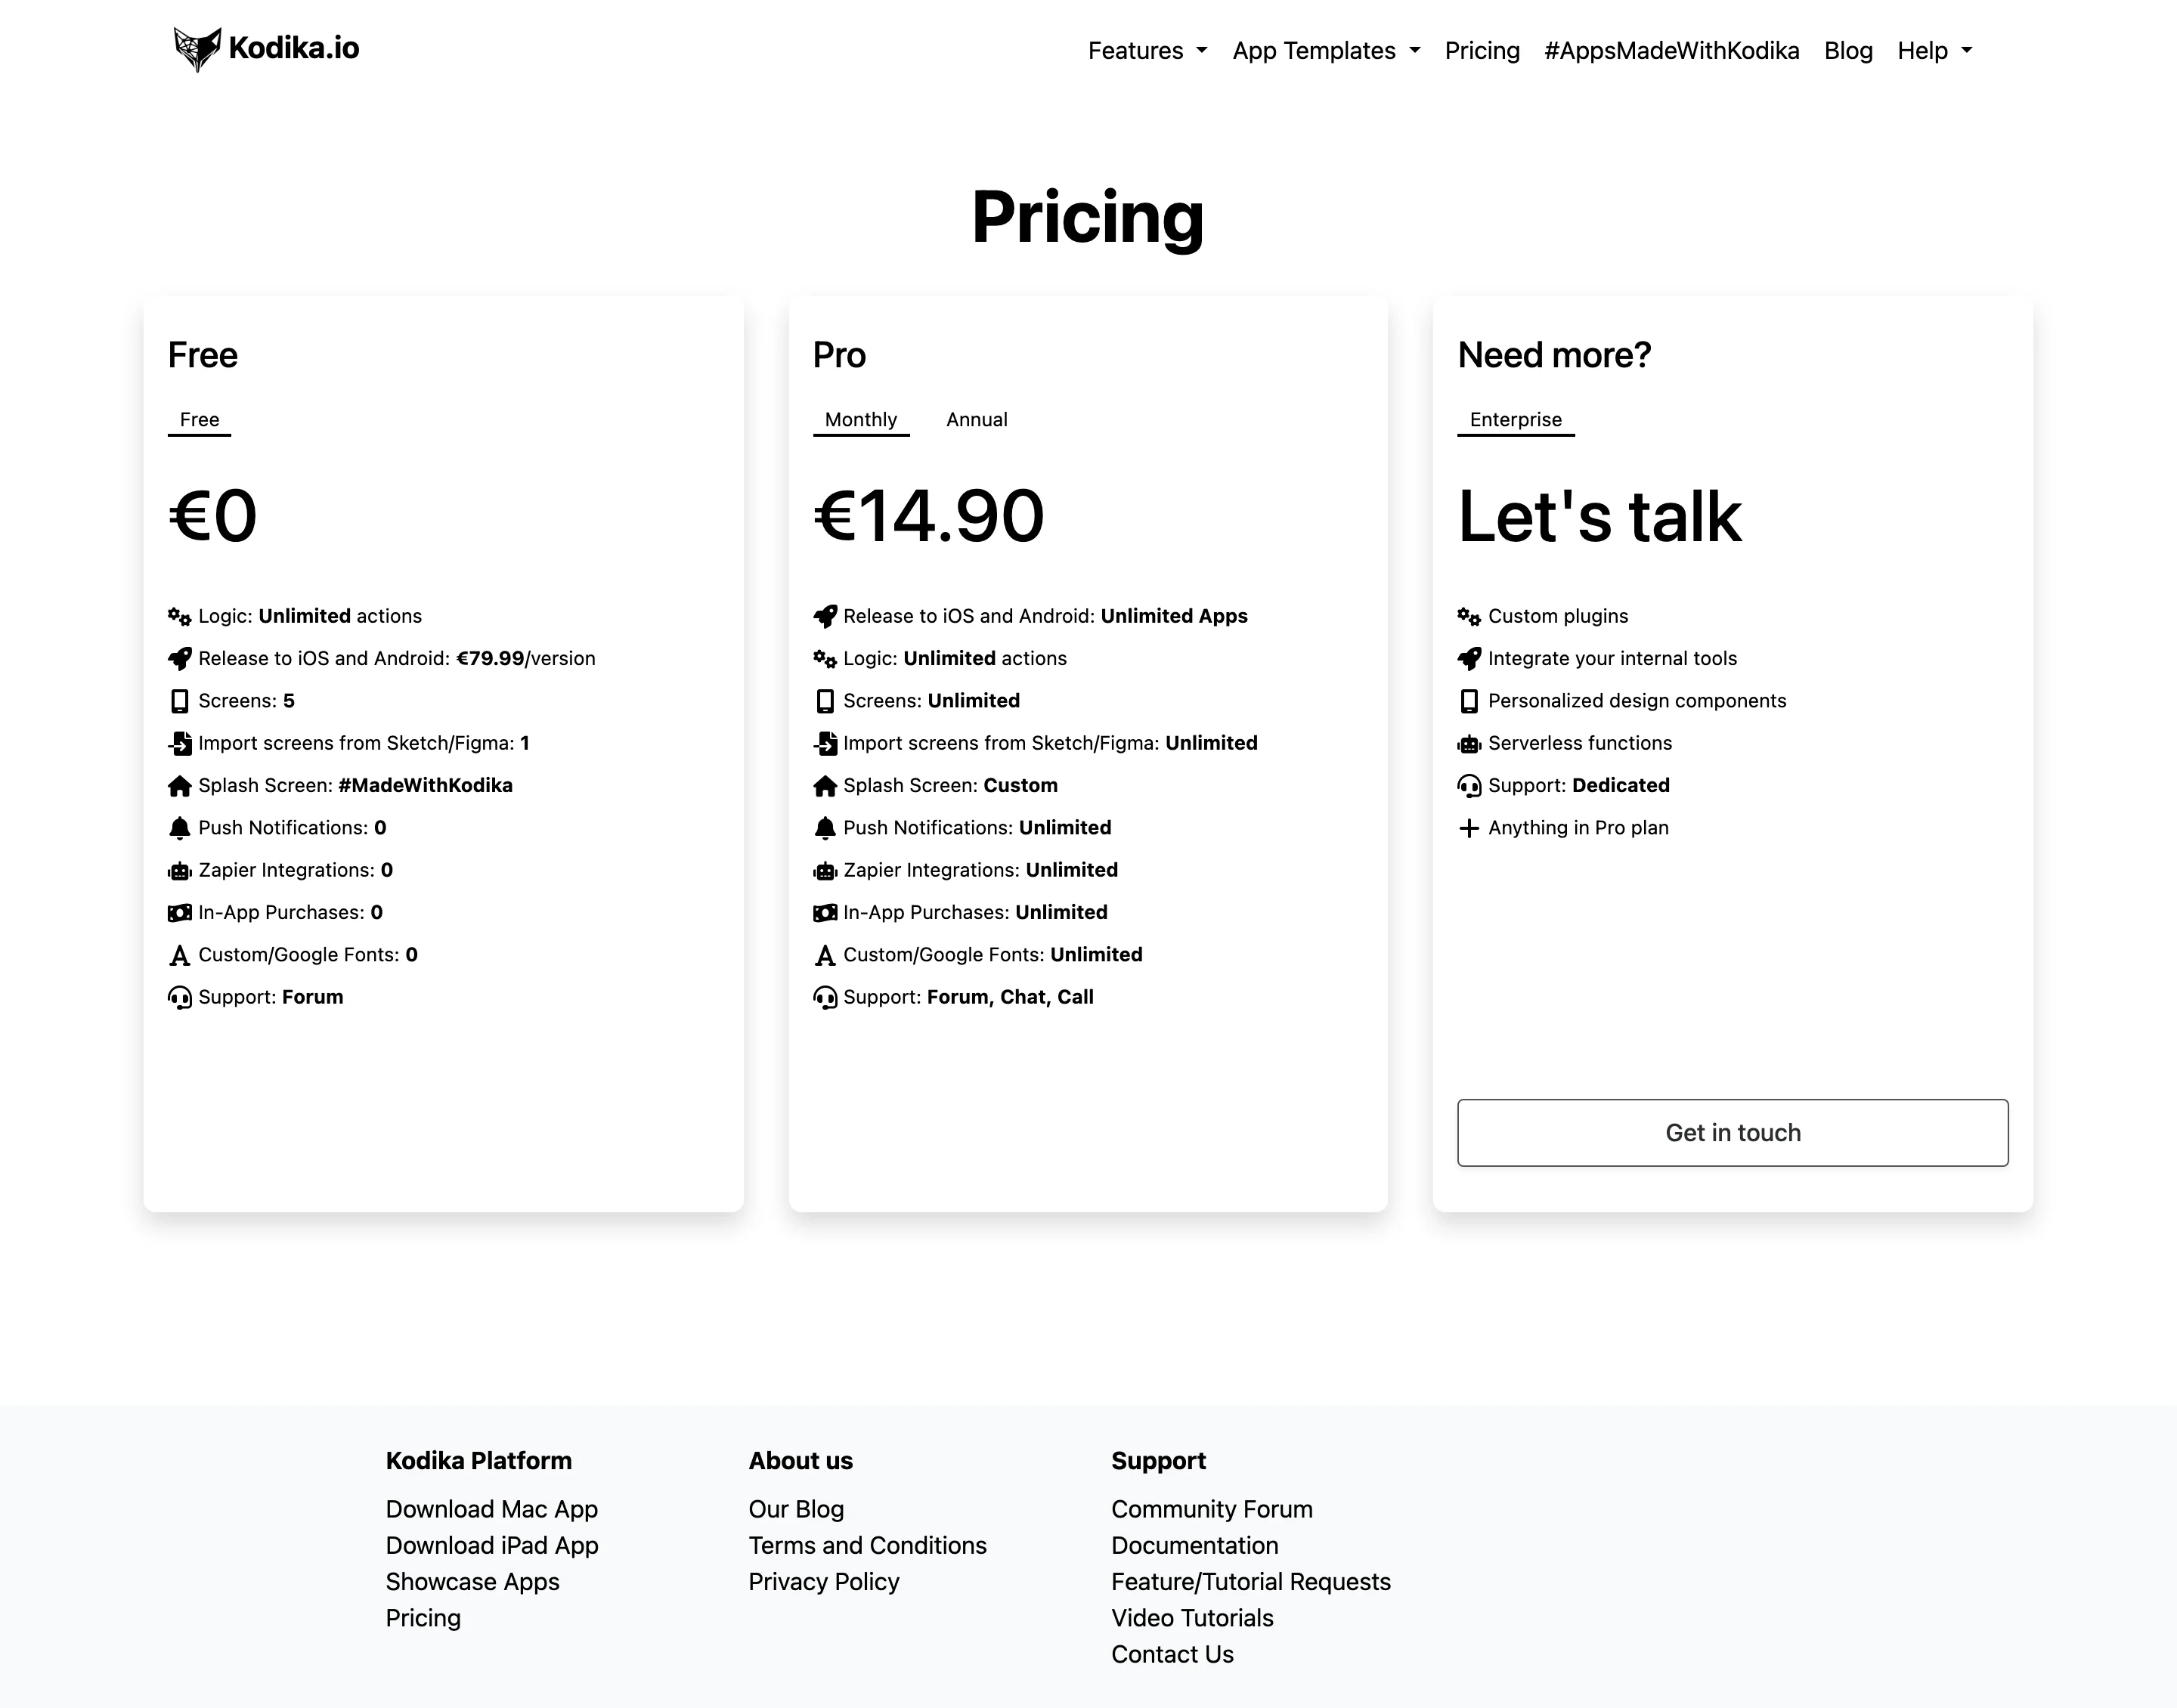The height and width of the screenshot is (1708, 2177).
Task: Click the house icon beside Splash Screen: Custom
Action: click(825, 786)
